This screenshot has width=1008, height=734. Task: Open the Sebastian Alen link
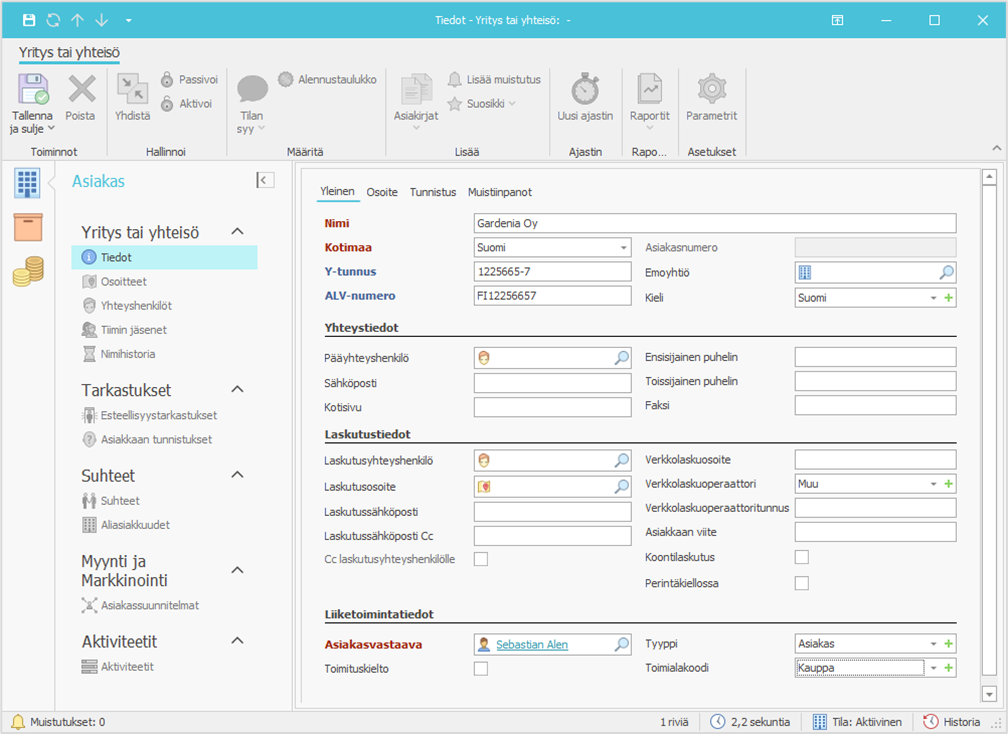click(x=532, y=645)
